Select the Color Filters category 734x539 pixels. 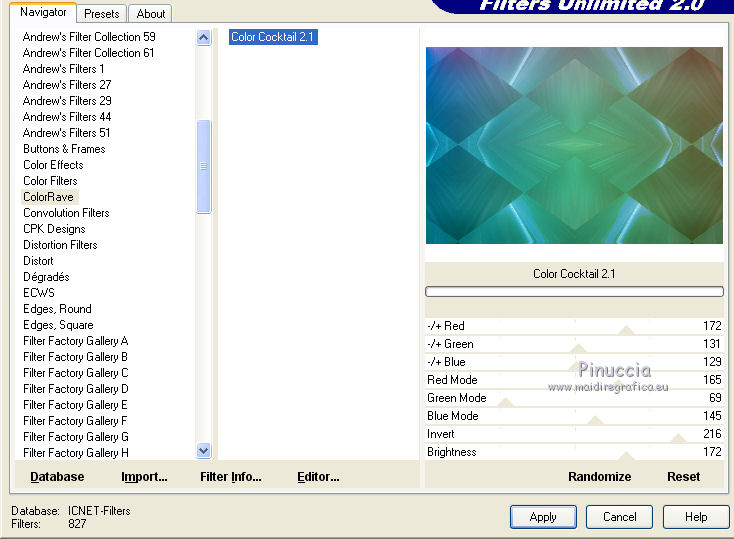click(50, 181)
